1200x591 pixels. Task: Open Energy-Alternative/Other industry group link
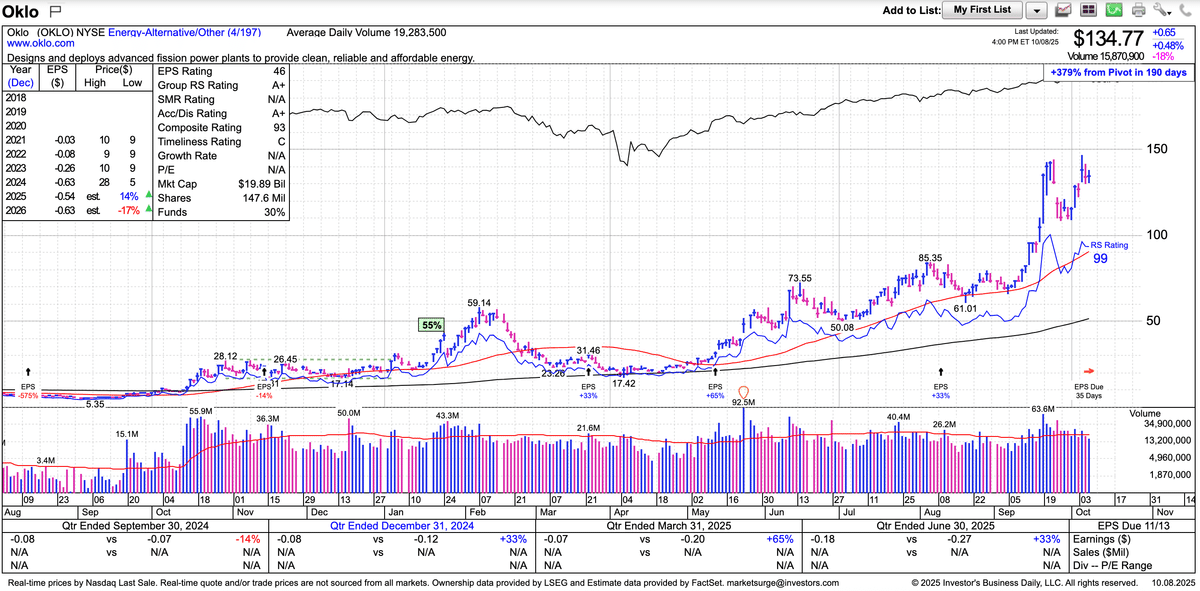point(188,31)
